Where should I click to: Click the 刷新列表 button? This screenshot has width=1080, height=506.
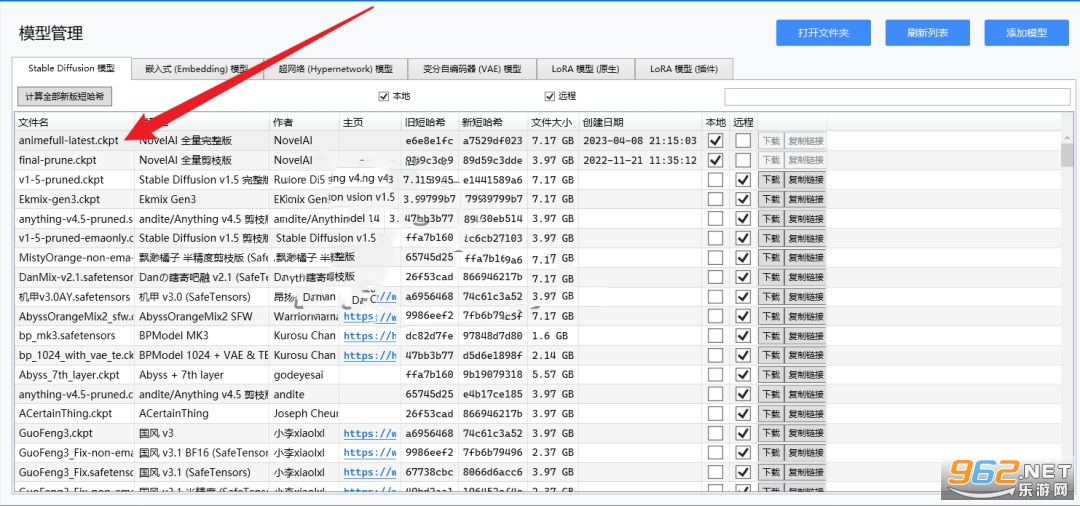coord(927,32)
